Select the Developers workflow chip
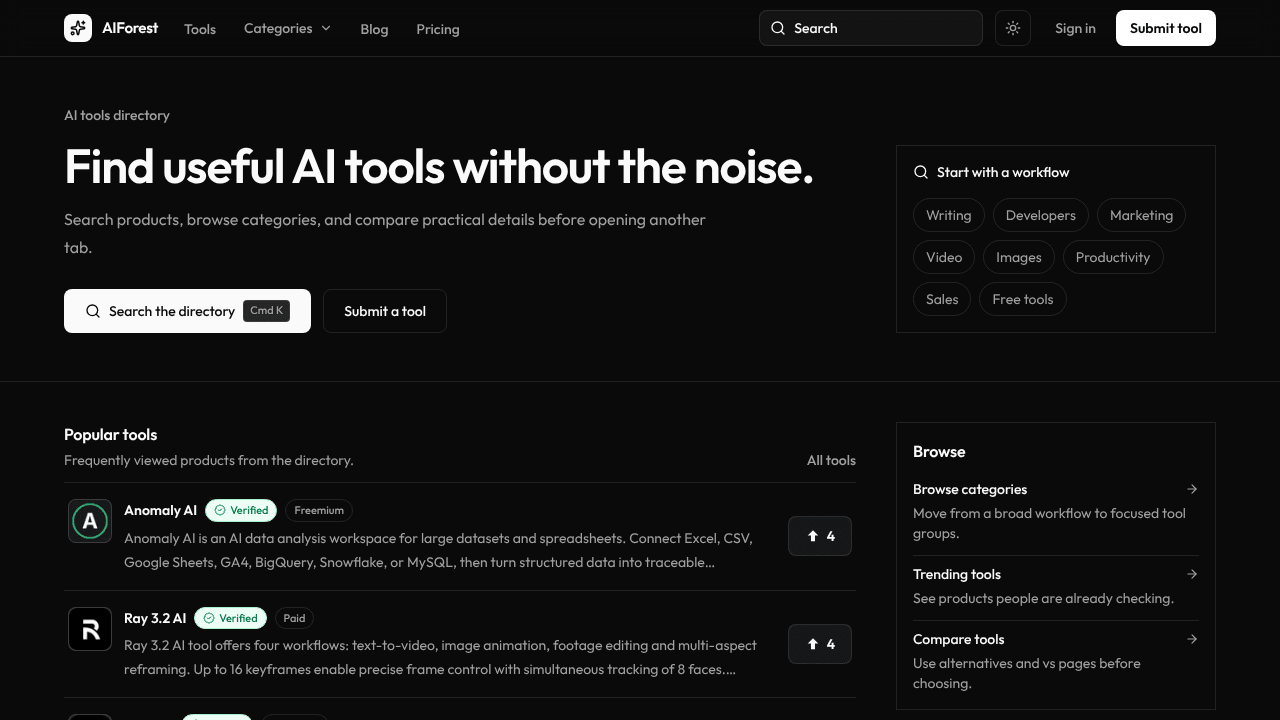This screenshot has height=720, width=1280. (x=1041, y=215)
